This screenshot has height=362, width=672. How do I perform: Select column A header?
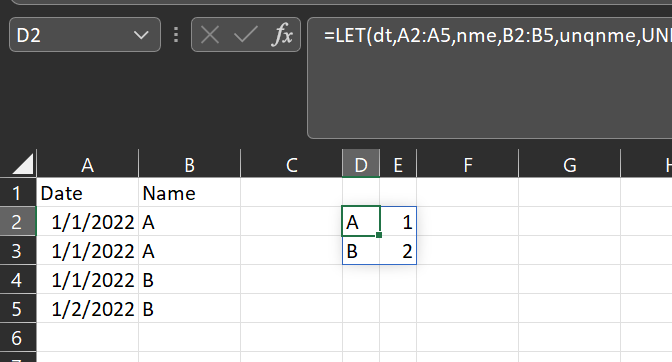[87, 165]
